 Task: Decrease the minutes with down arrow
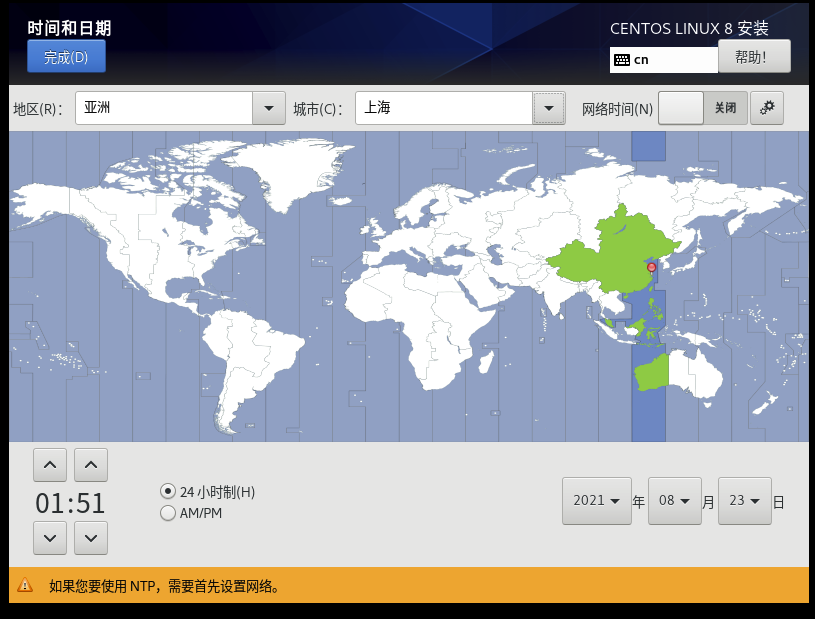91,538
